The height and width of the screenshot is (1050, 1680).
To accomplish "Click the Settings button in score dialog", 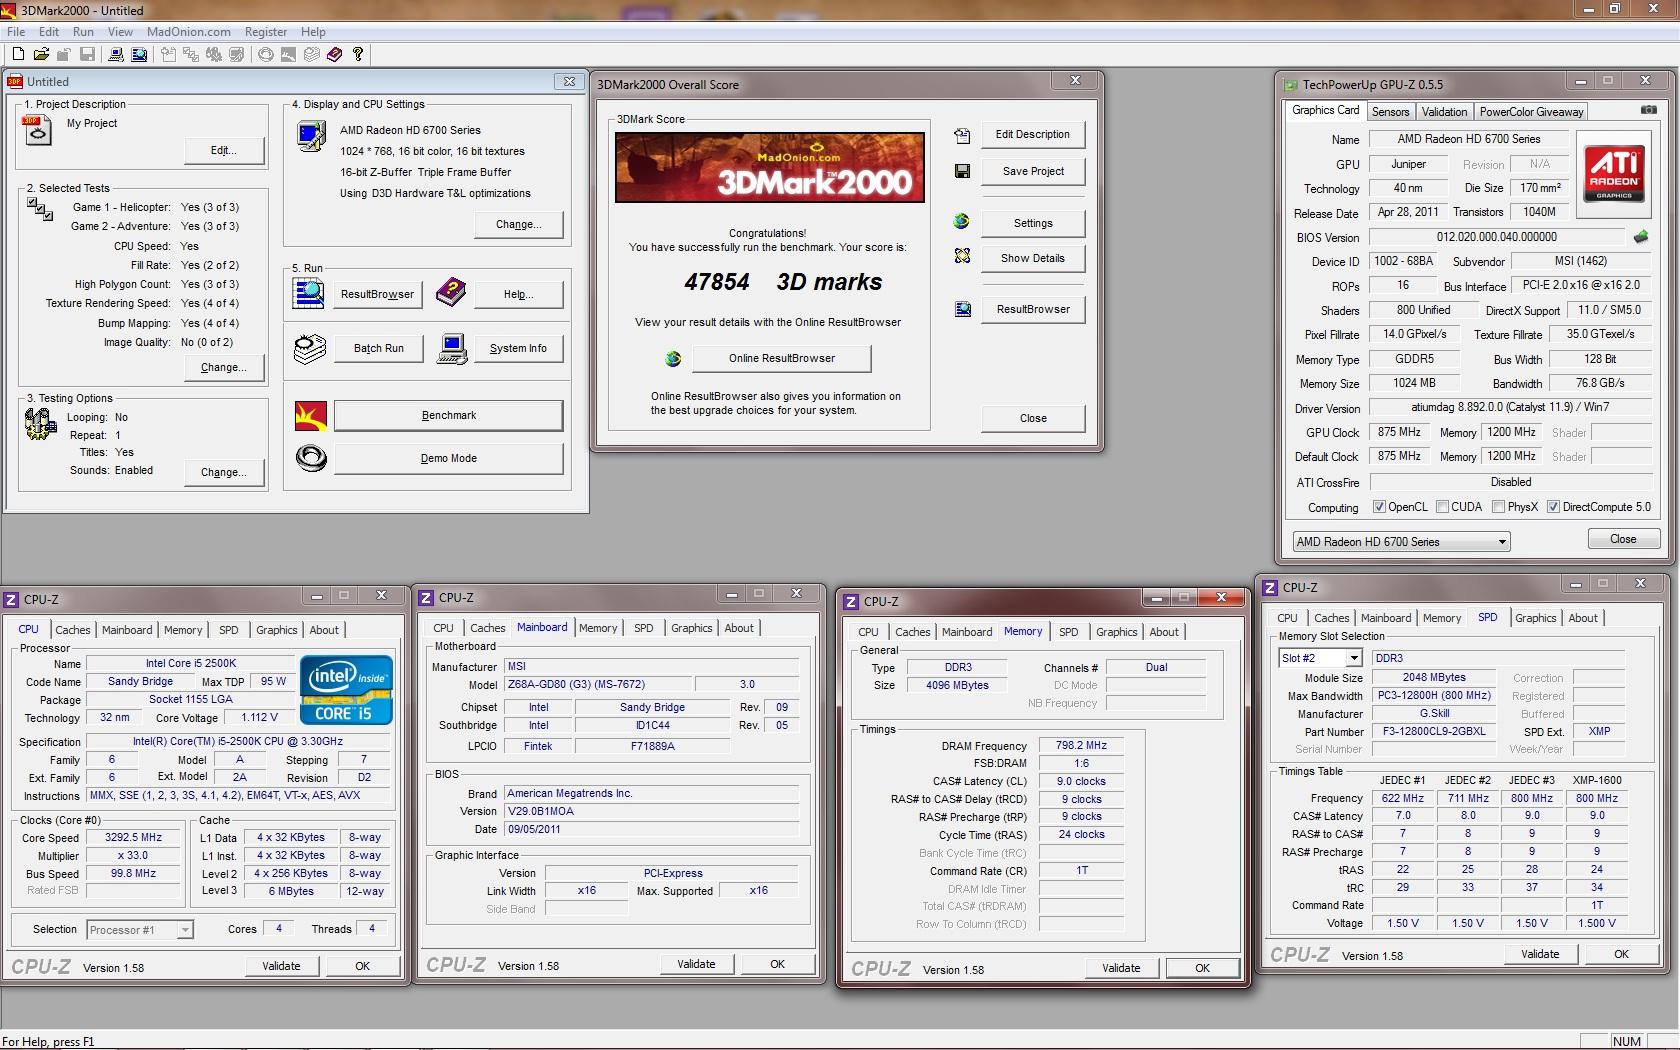I will click(x=1033, y=223).
